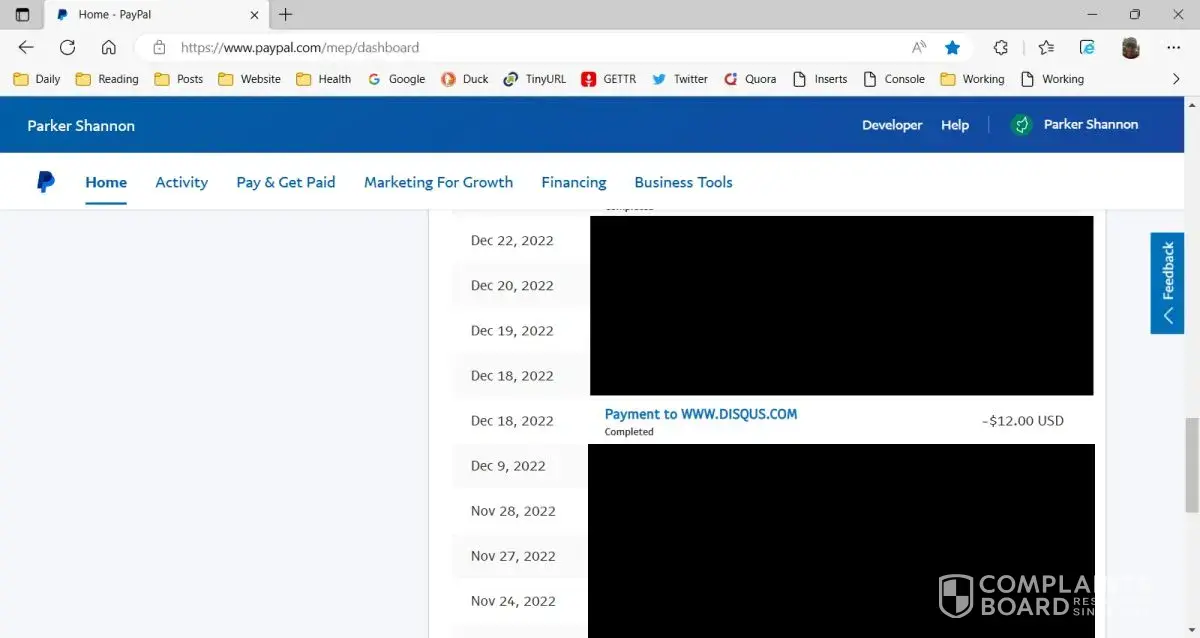
Task: Click the Dec 19, 2022 date row
Action: click(x=512, y=330)
